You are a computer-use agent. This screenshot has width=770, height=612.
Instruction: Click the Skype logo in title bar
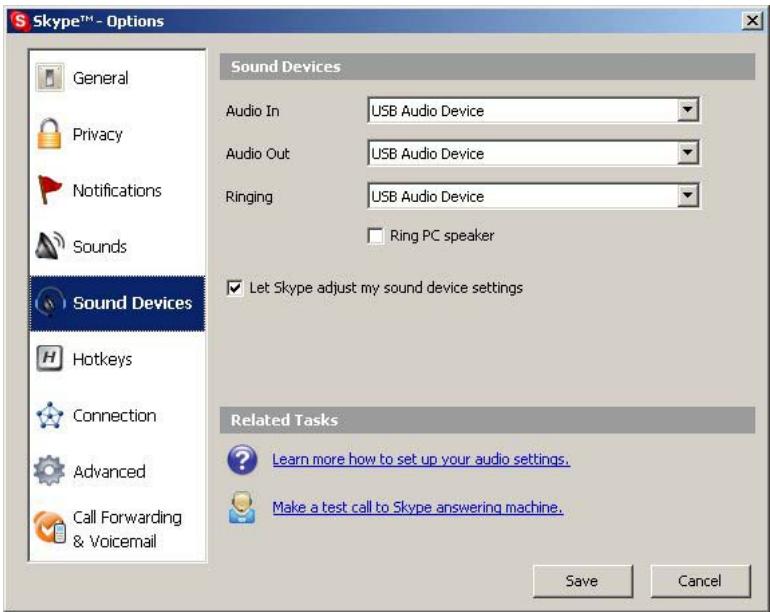click(19, 21)
